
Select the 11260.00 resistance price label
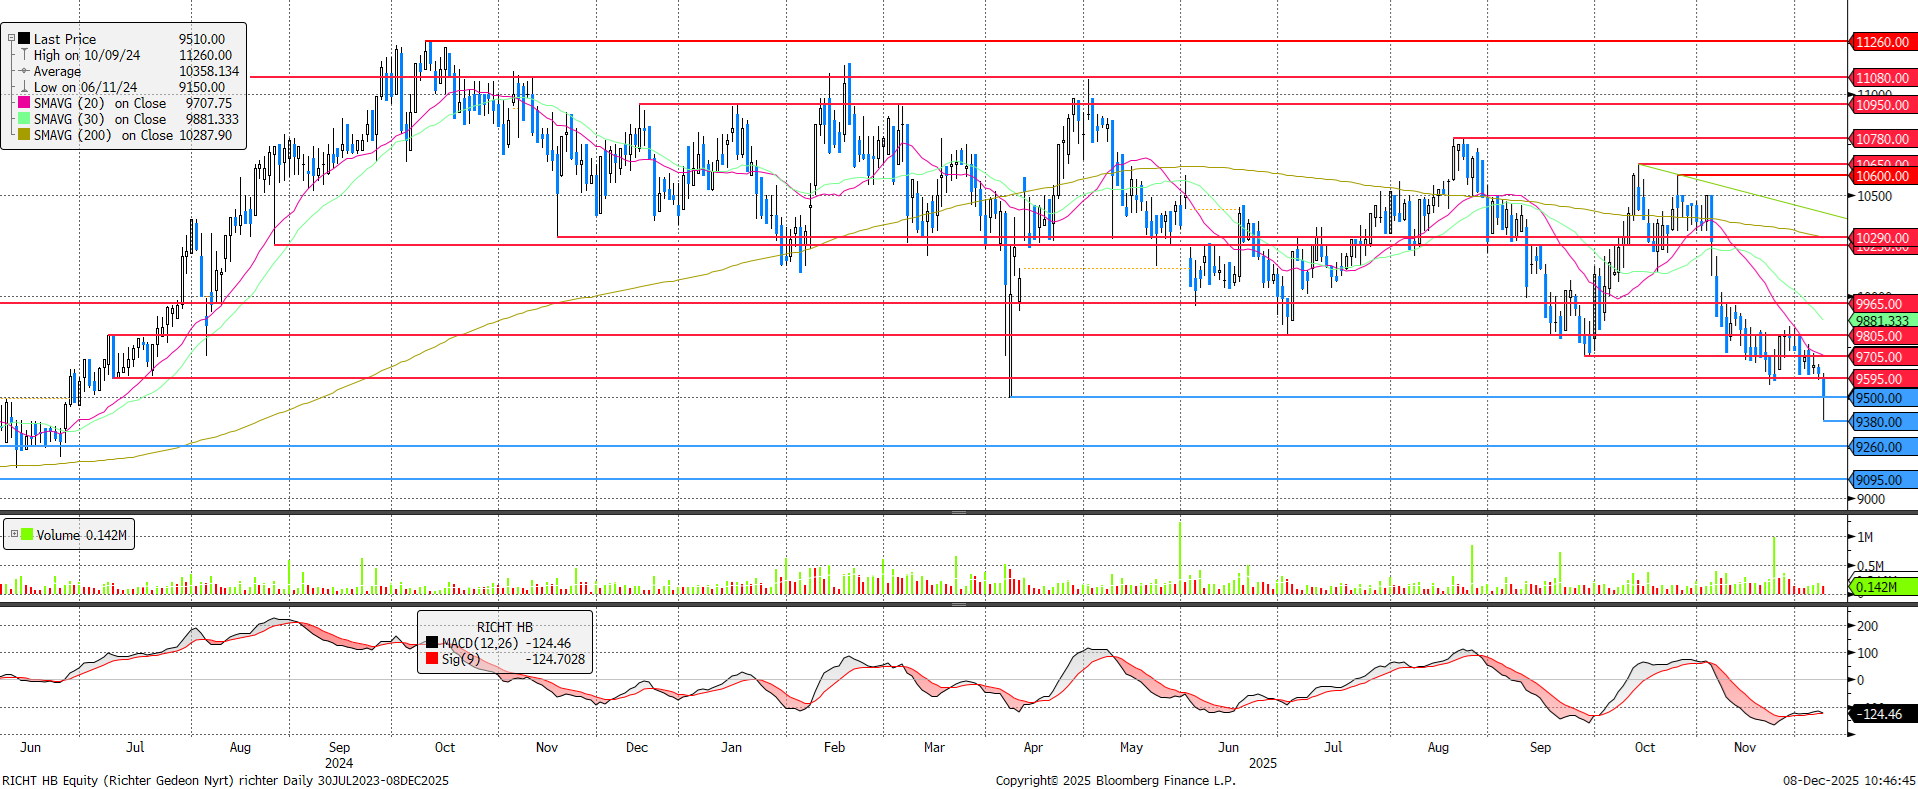pos(1881,42)
